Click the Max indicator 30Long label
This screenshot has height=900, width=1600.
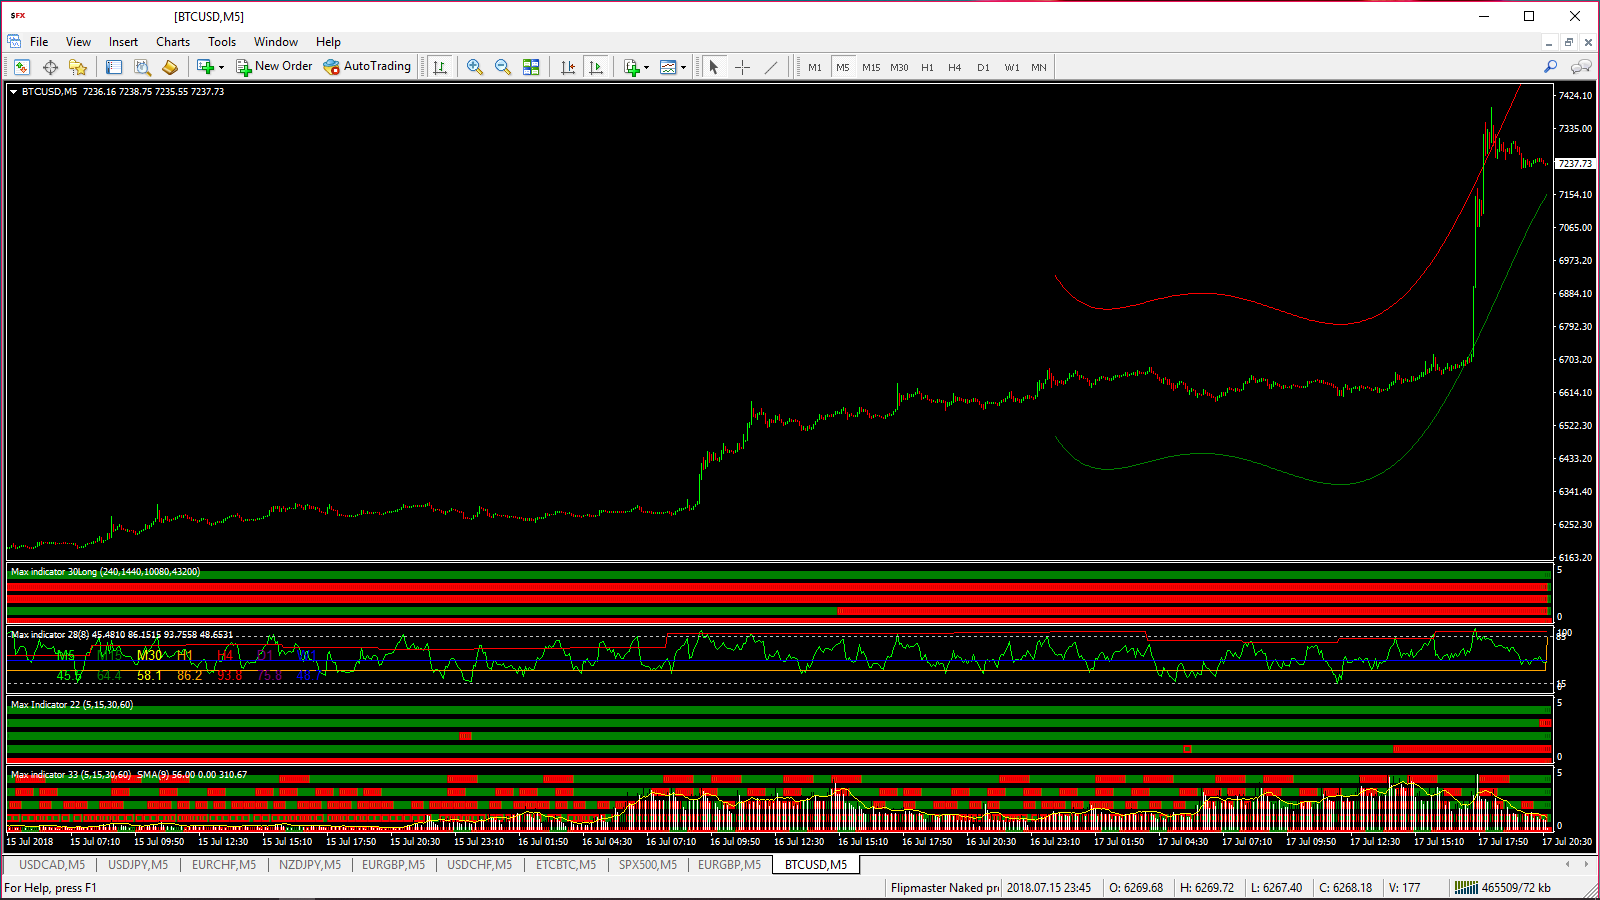[x=105, y=572]
